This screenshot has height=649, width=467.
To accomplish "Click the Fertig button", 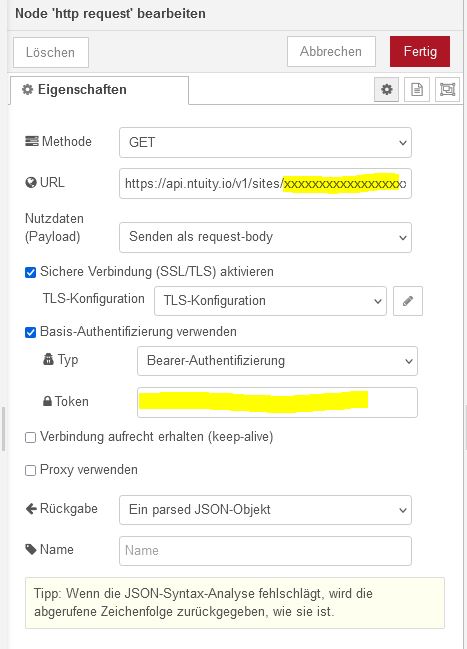I will (420, 51).
